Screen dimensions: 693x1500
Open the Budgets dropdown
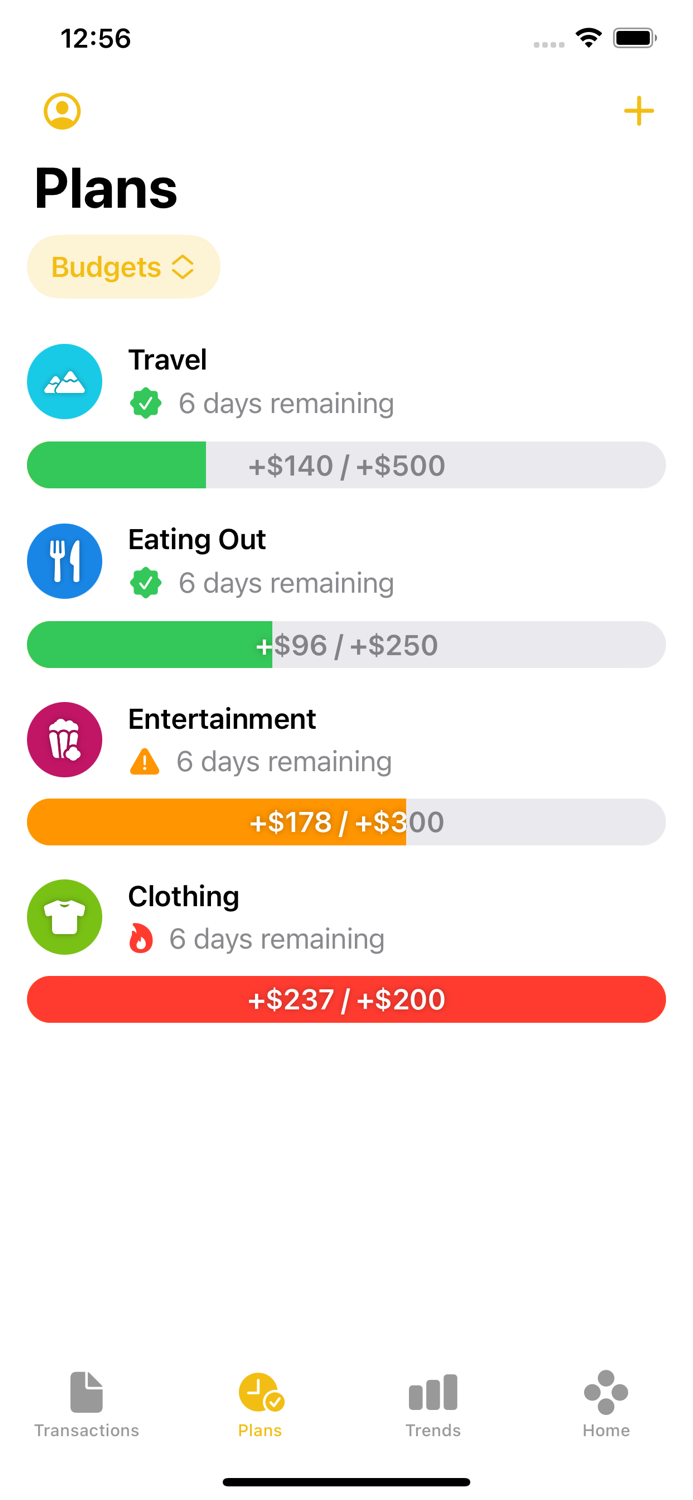coord(123,267)
